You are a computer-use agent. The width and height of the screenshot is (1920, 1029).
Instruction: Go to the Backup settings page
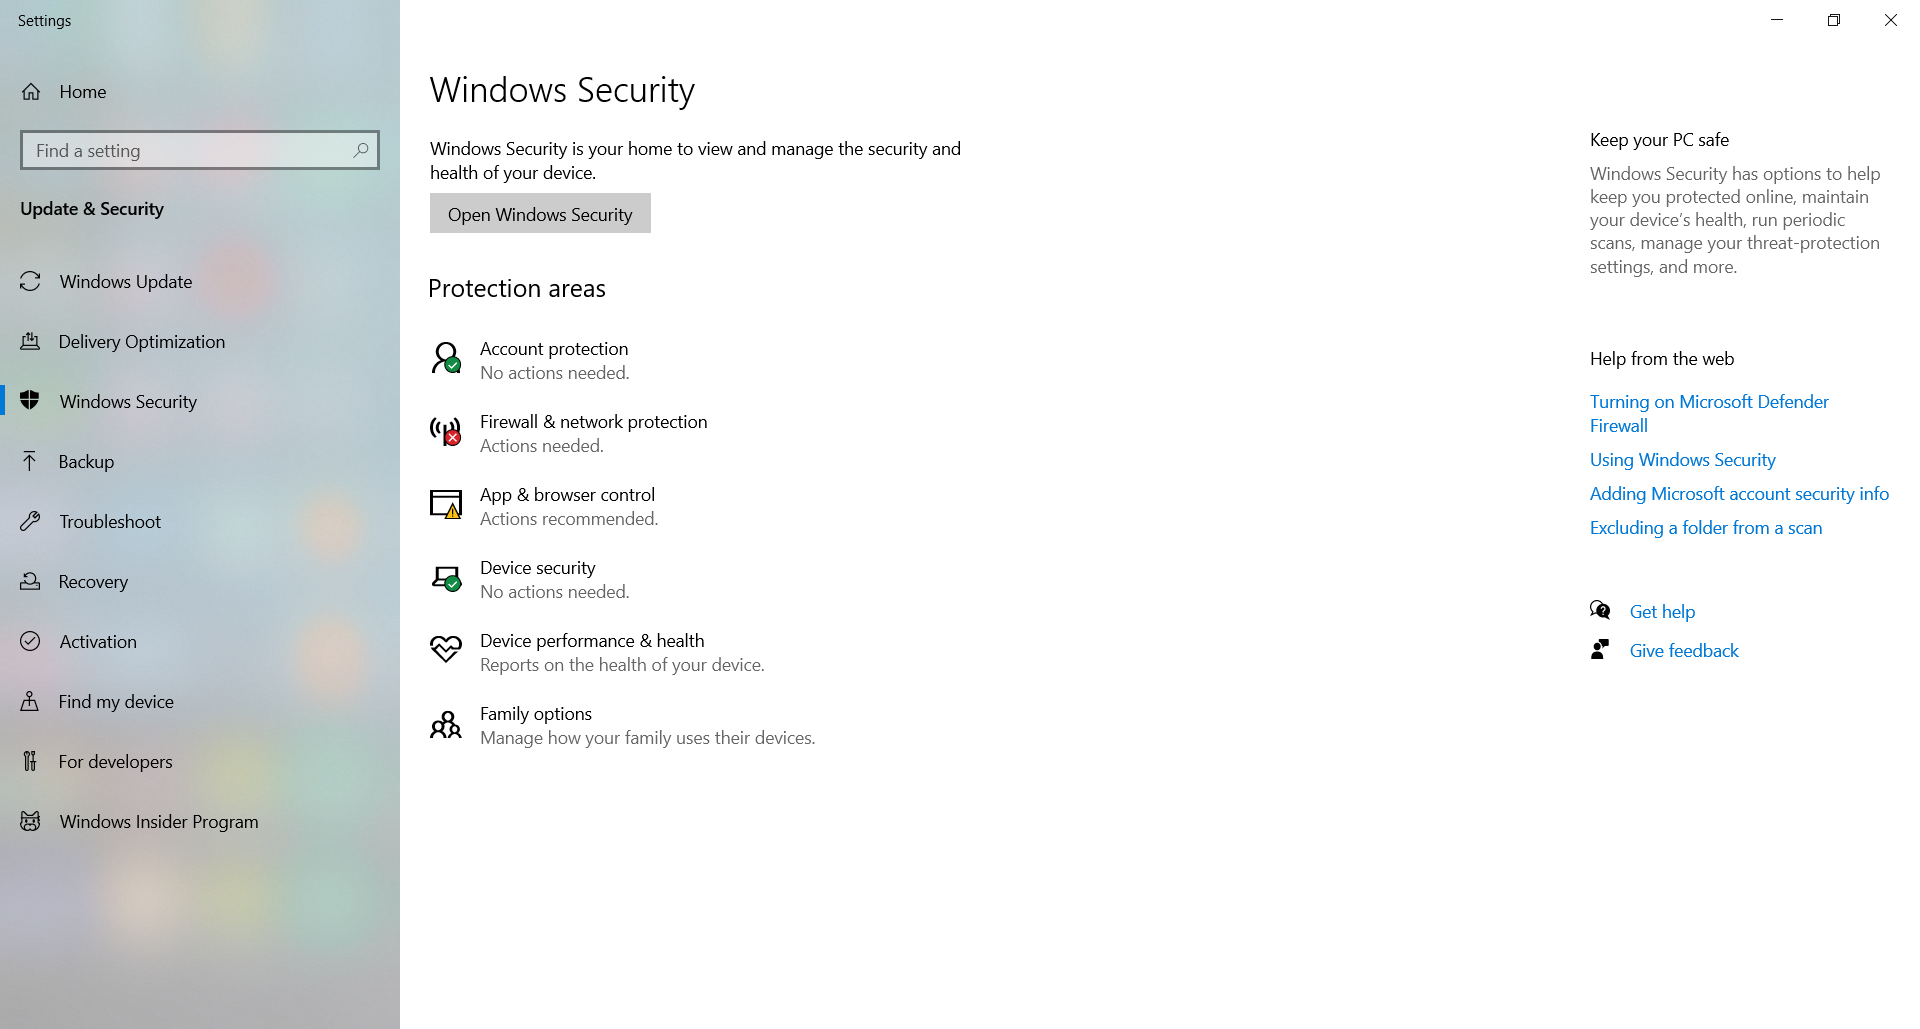86,462
